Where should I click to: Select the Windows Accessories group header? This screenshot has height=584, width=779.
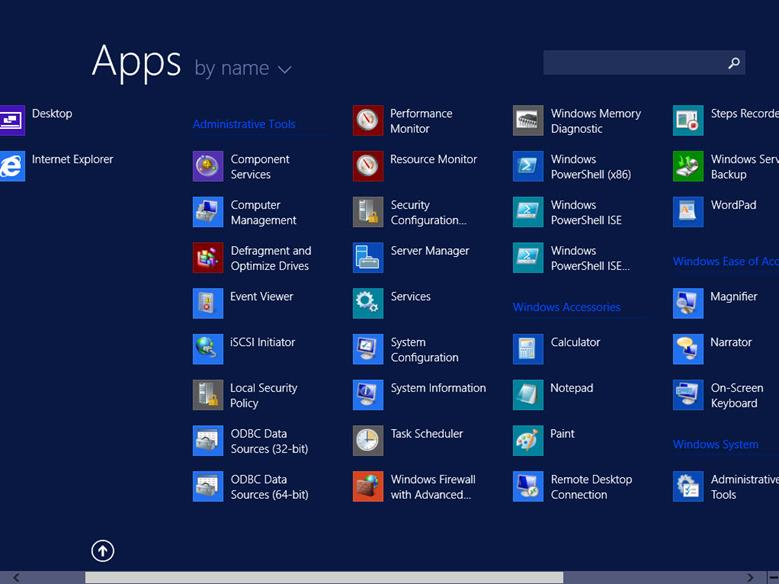coord(566,307)
